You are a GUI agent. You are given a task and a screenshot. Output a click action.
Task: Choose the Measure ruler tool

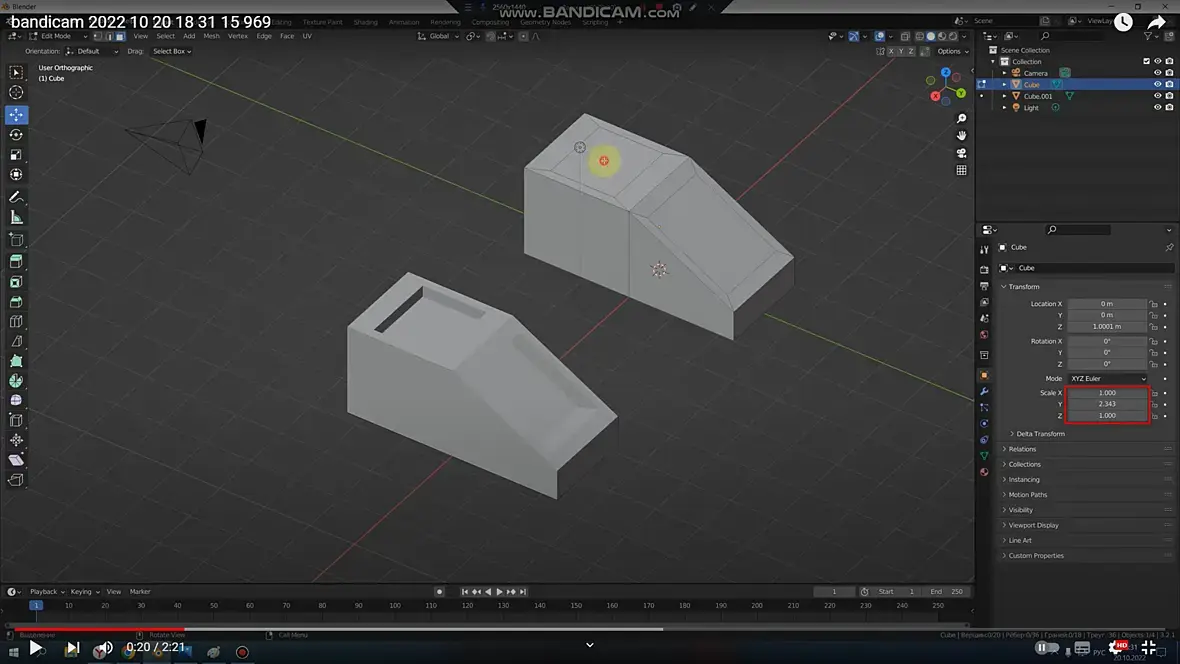(16, 218)
